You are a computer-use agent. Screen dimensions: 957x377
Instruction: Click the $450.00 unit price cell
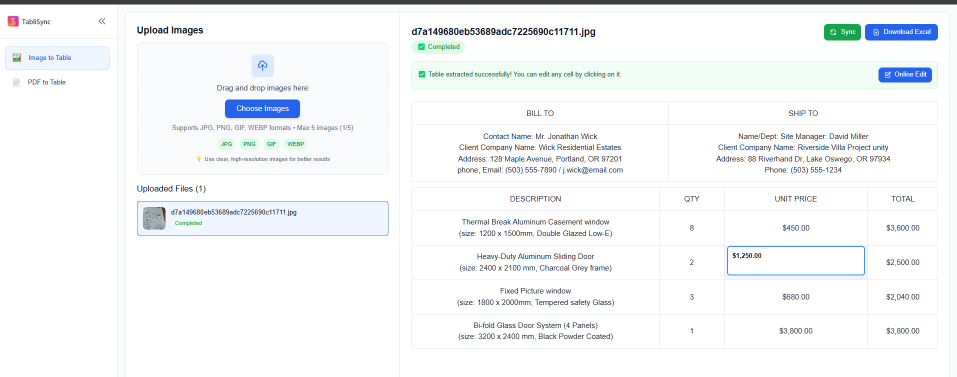tap(796, 228)
